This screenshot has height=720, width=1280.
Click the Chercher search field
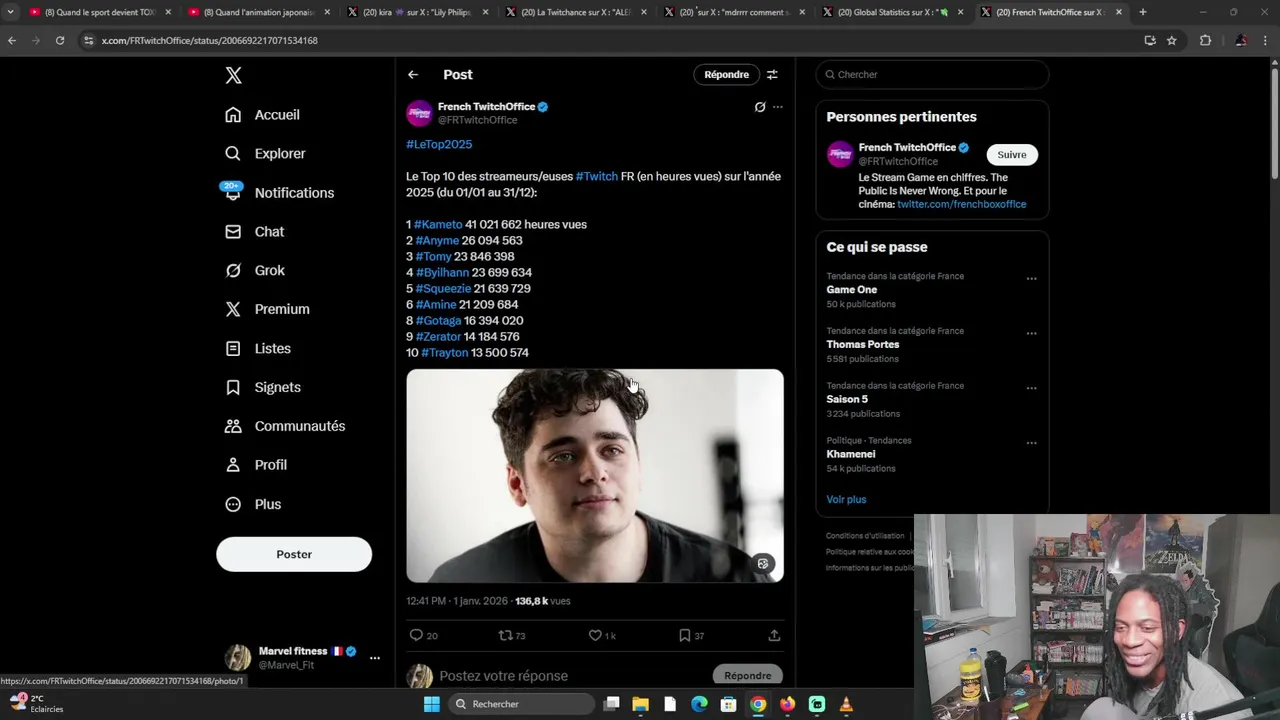[x=932, y=75]
